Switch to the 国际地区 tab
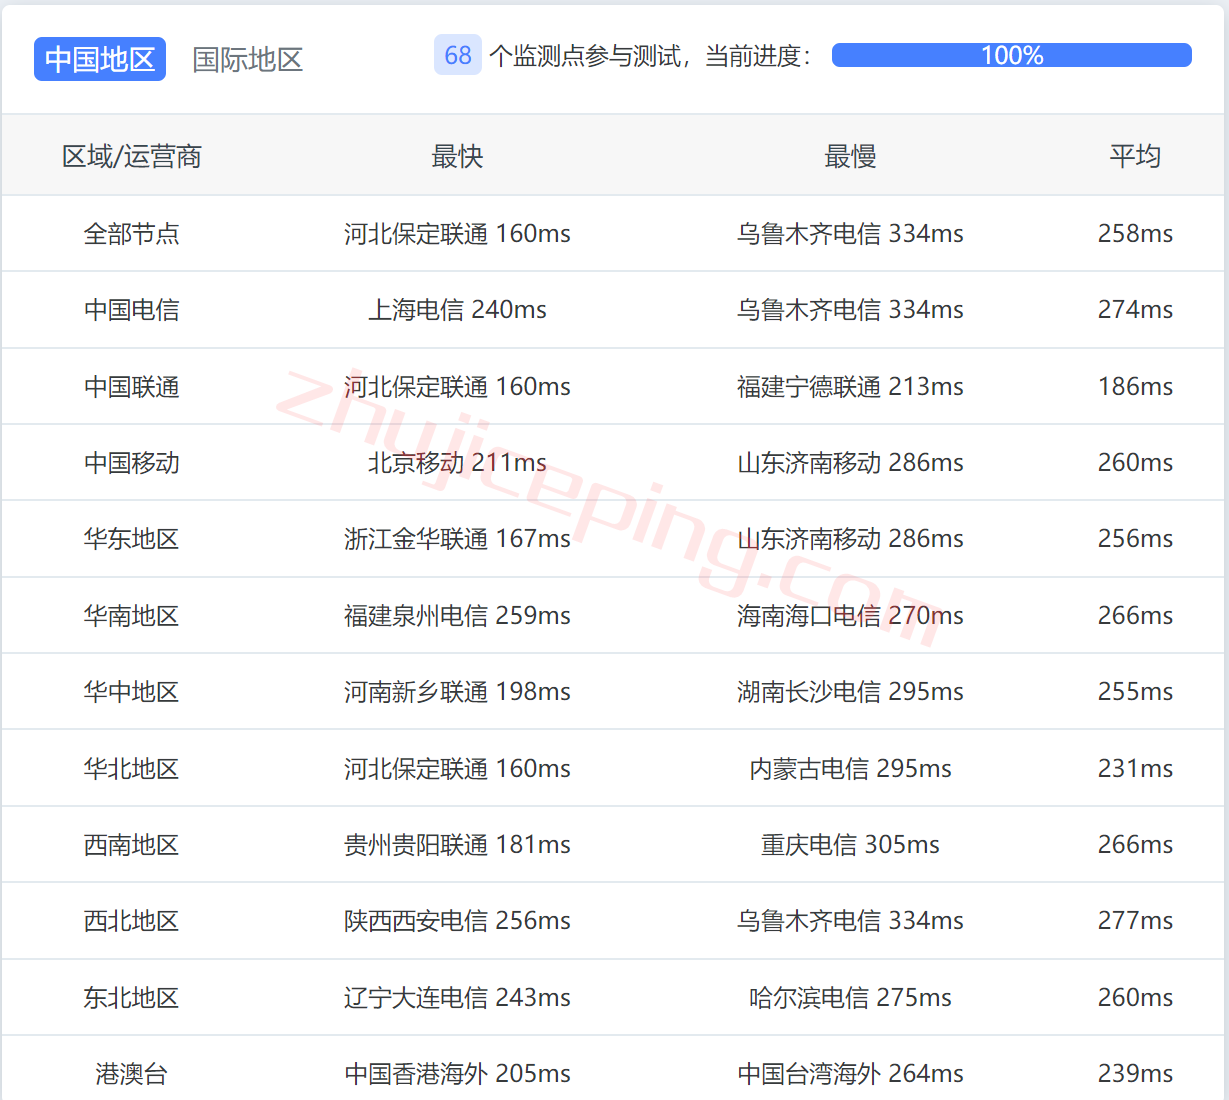 [x=247, y=59]
